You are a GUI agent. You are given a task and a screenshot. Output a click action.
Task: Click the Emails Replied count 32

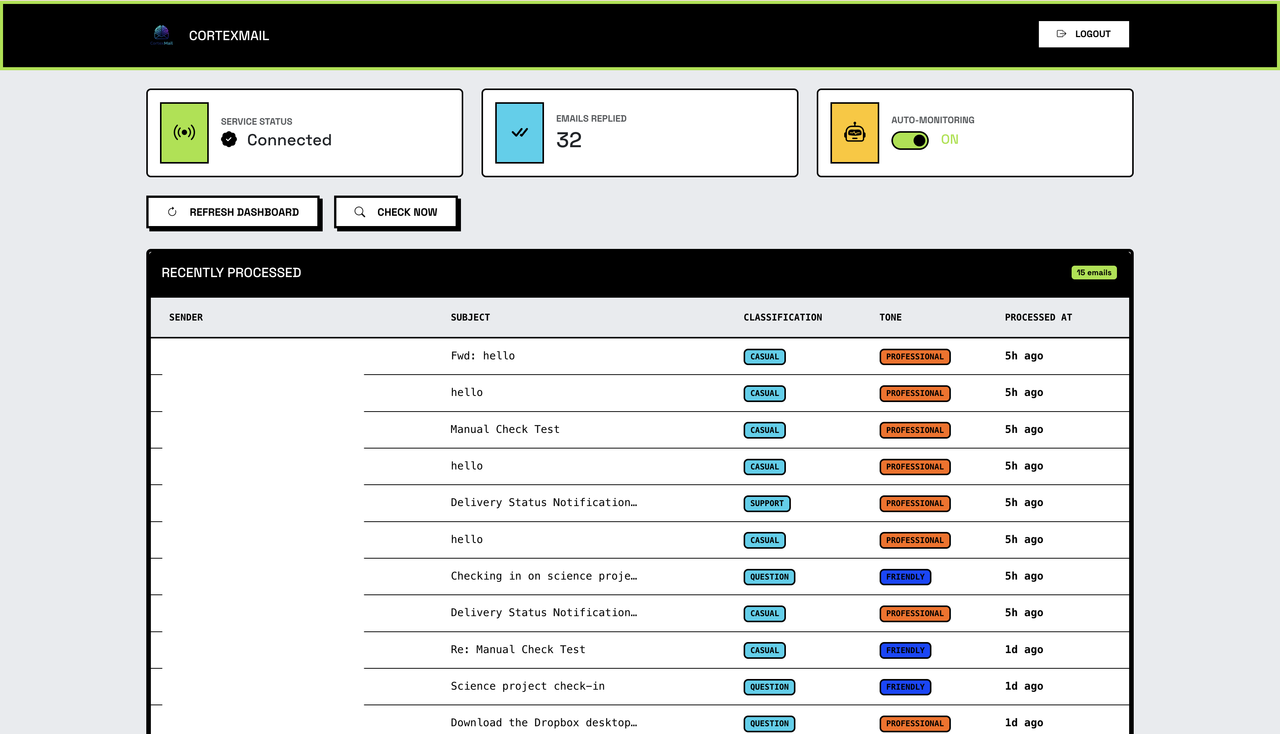pyautogui.click(x=569, y=140)
